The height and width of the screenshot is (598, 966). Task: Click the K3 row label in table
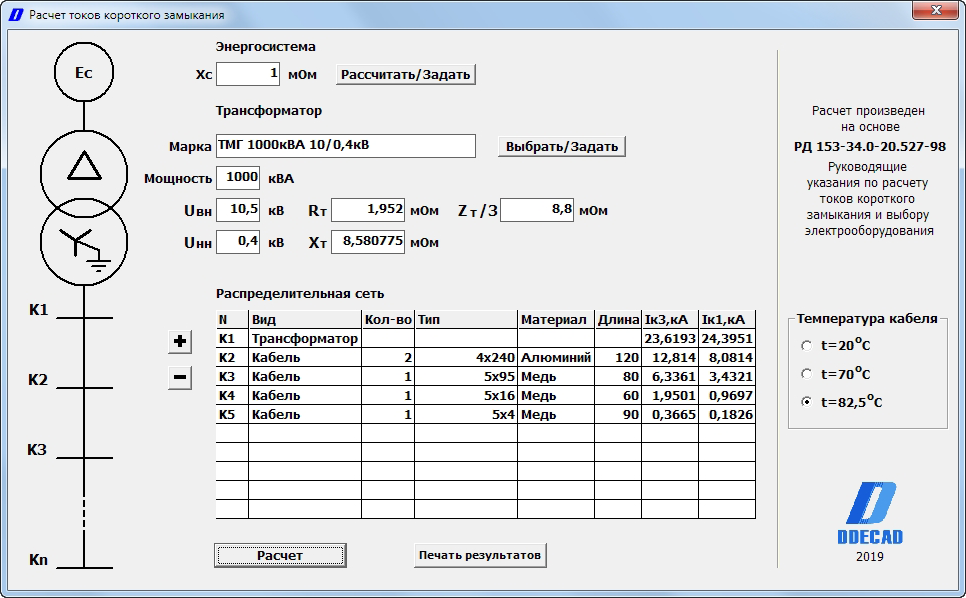pos(232,376)
